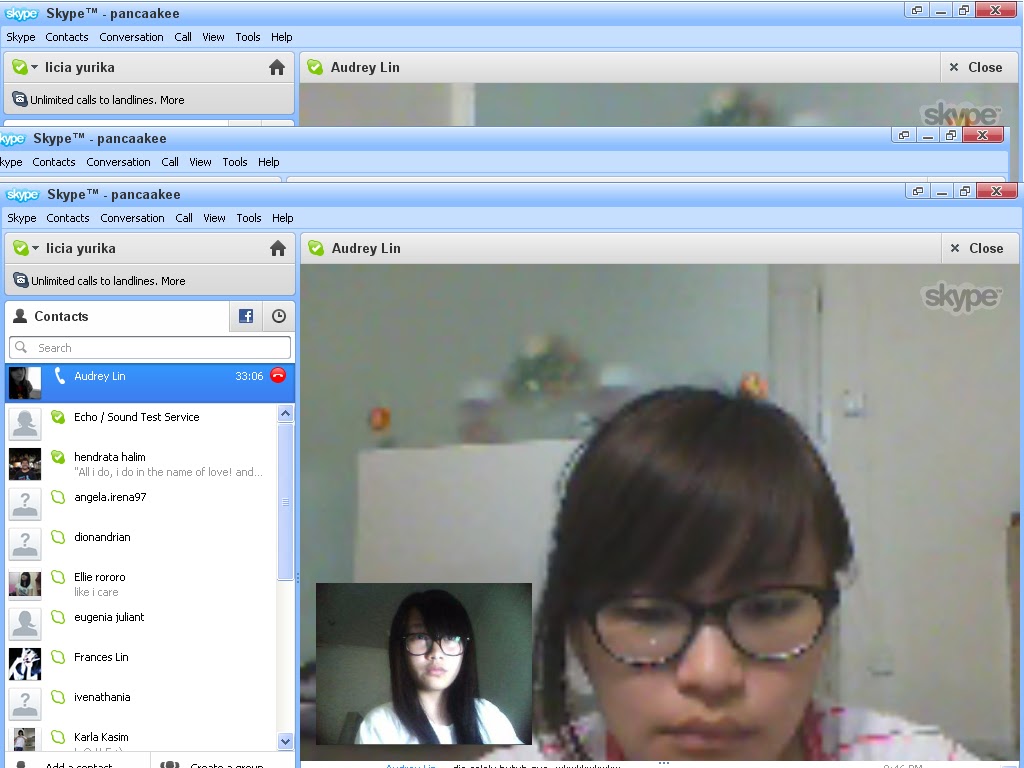Image resolution: width=1024 pixels, height=768 pixels.
Task: Restore down the front Skype window
Action: coord(965,191)
